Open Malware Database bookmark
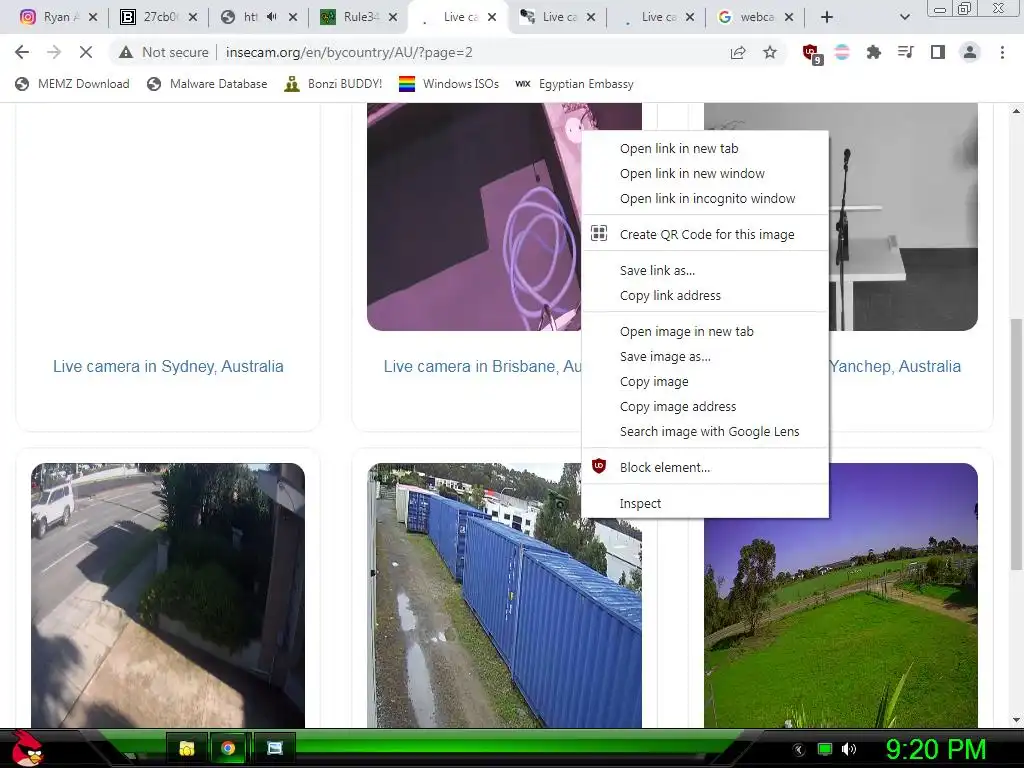 click(208, 84)
